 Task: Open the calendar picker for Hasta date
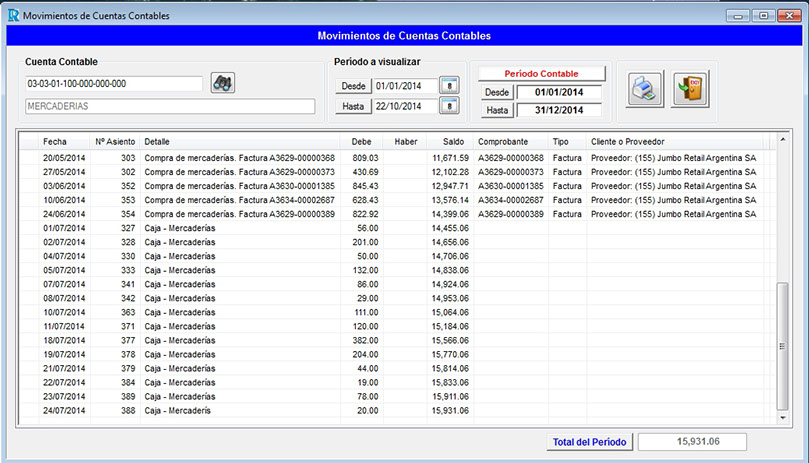pos(449,106)
